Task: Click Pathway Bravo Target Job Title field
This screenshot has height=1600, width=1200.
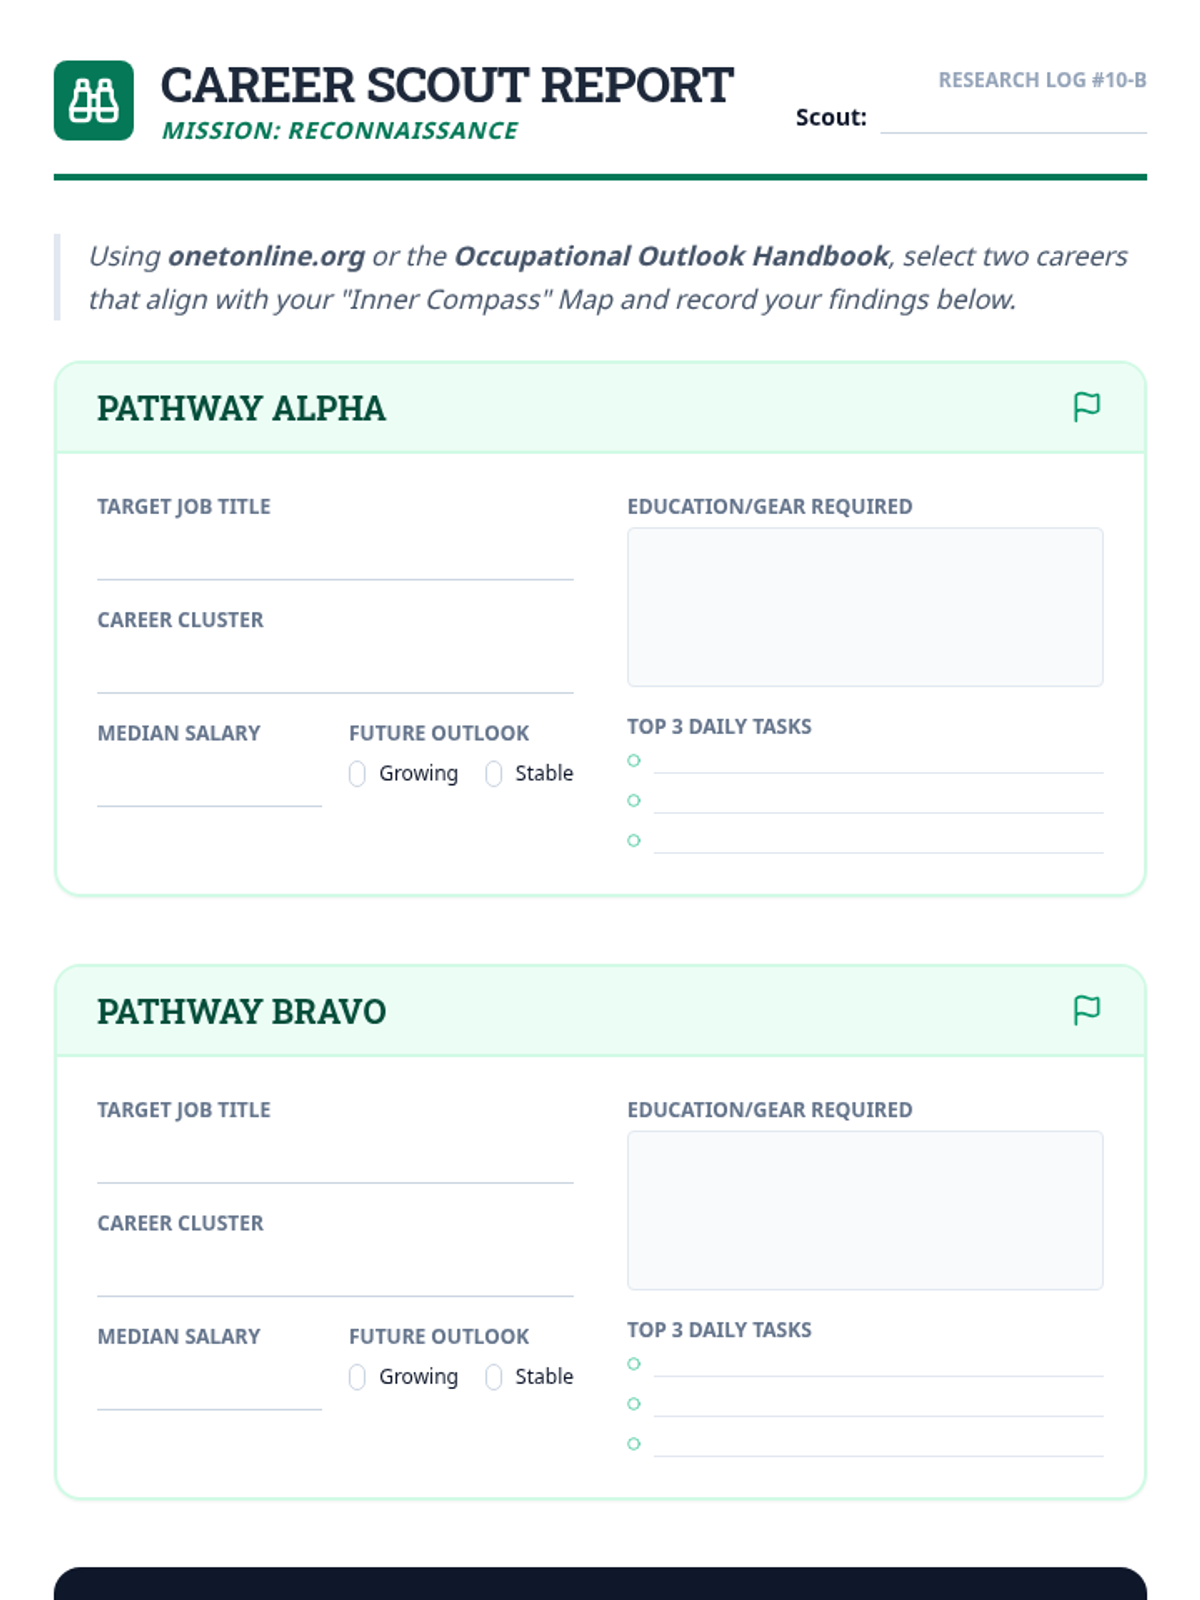Action: point(335,1161)
